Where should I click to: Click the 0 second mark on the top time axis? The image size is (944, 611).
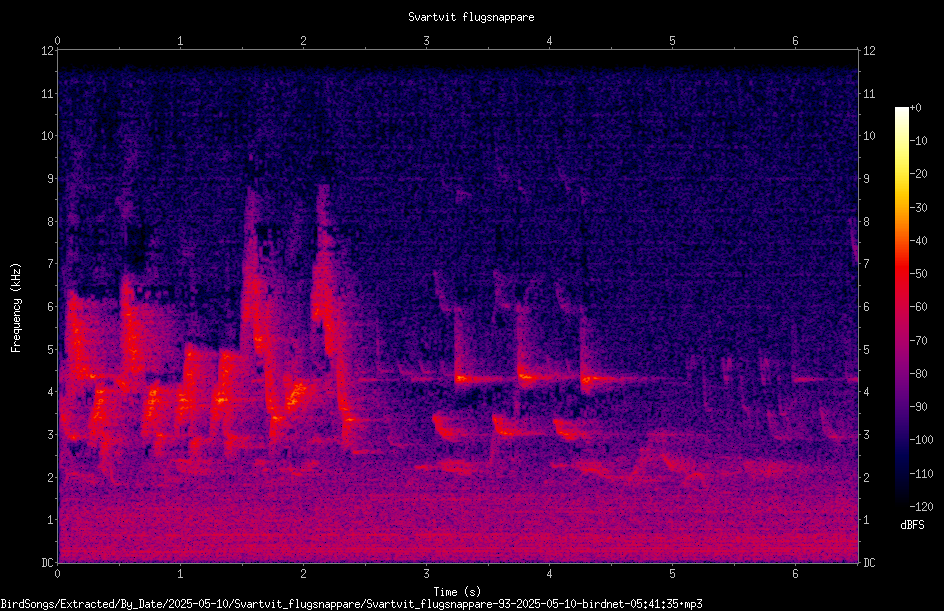tap(57, 41)
